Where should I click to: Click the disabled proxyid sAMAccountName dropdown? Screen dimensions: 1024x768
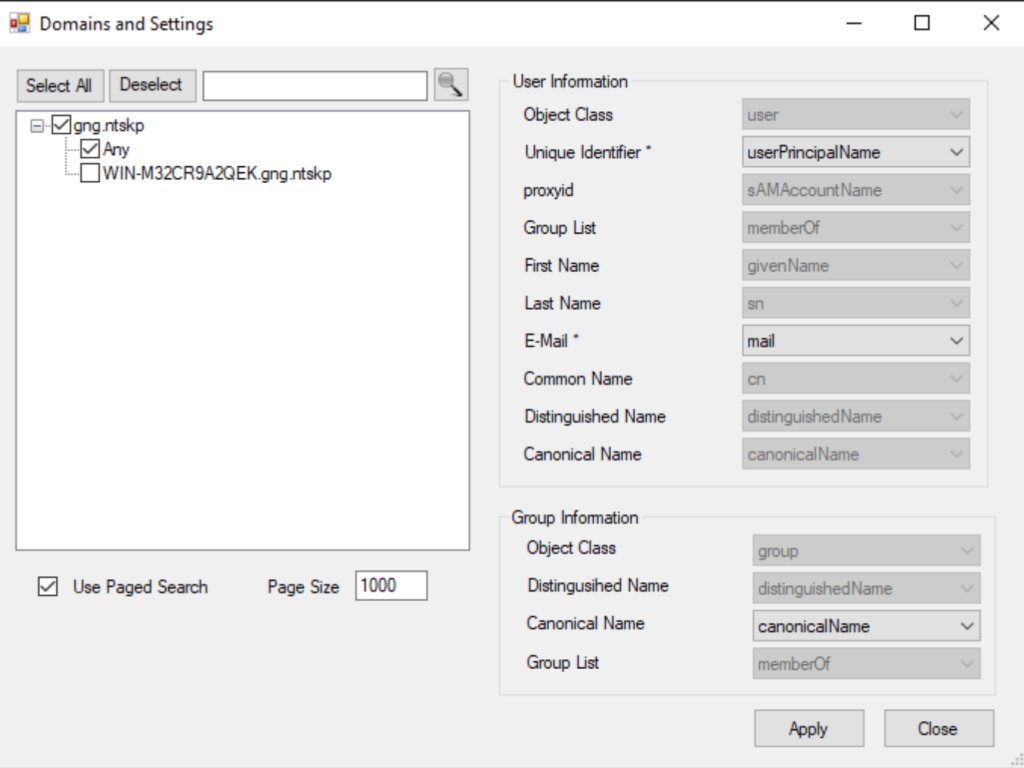(x=856, y=190)
